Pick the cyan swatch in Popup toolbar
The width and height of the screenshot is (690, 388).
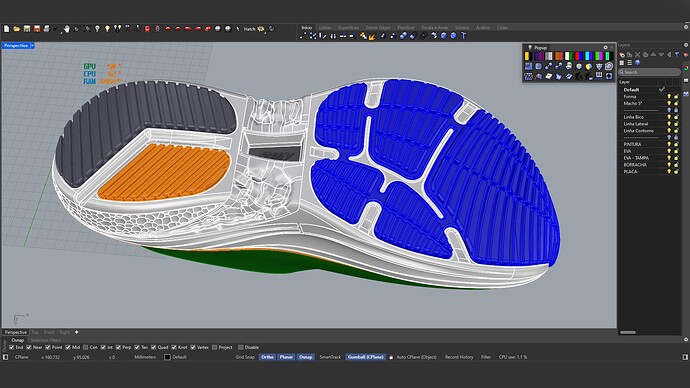coord(587,56)
